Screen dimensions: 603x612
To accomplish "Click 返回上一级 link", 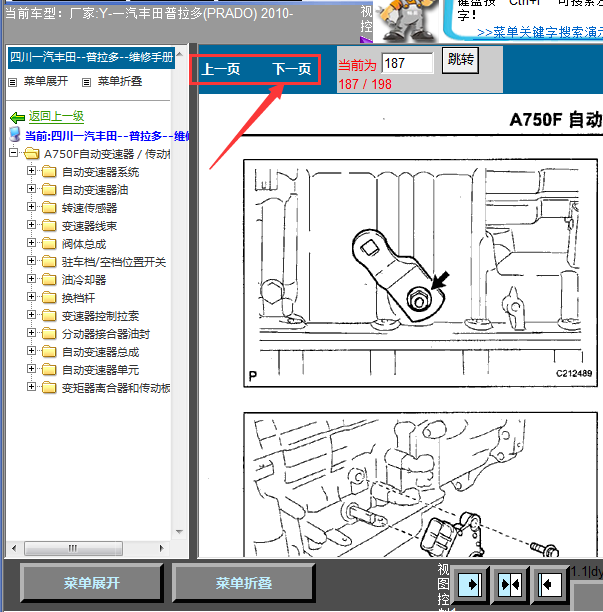I will 56,116.
